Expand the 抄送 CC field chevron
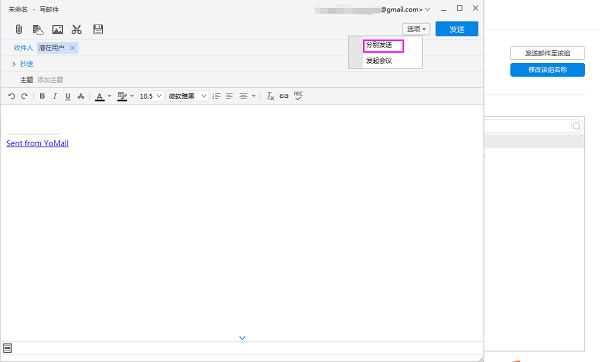The width and height of the screenshot is (600, 362). click(14, 64)
